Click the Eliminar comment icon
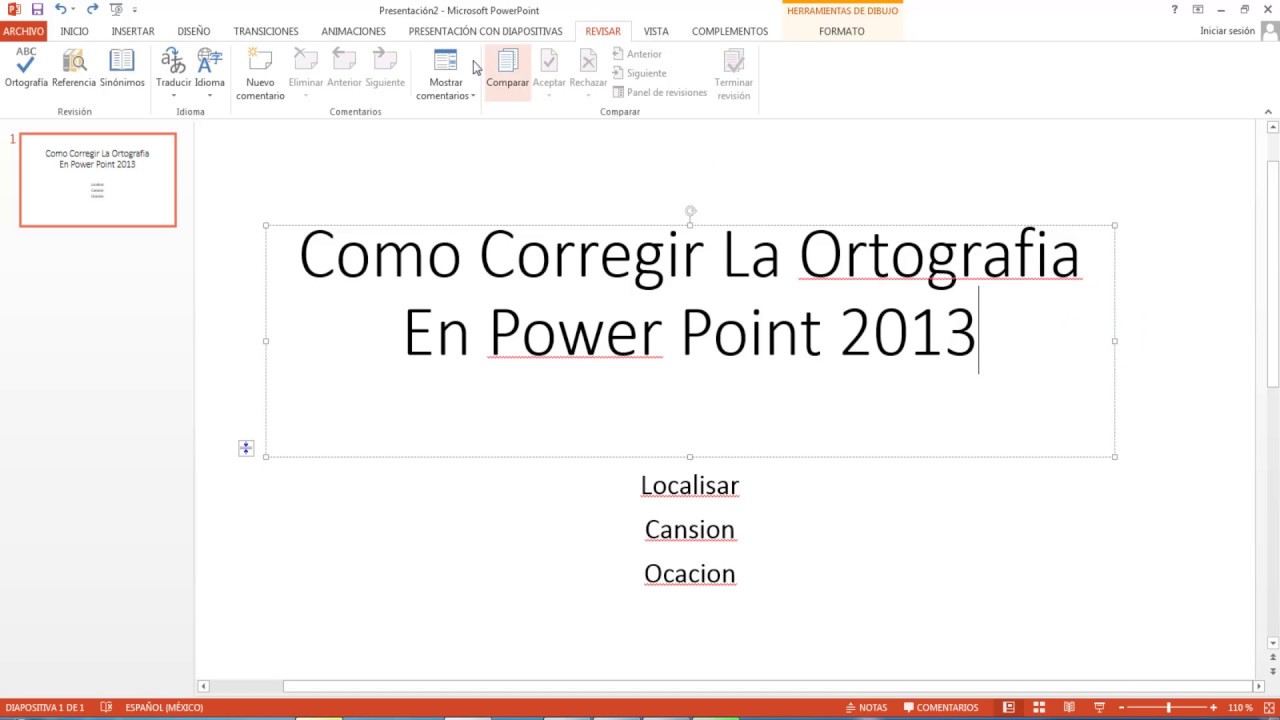 (x=306, y=61)
